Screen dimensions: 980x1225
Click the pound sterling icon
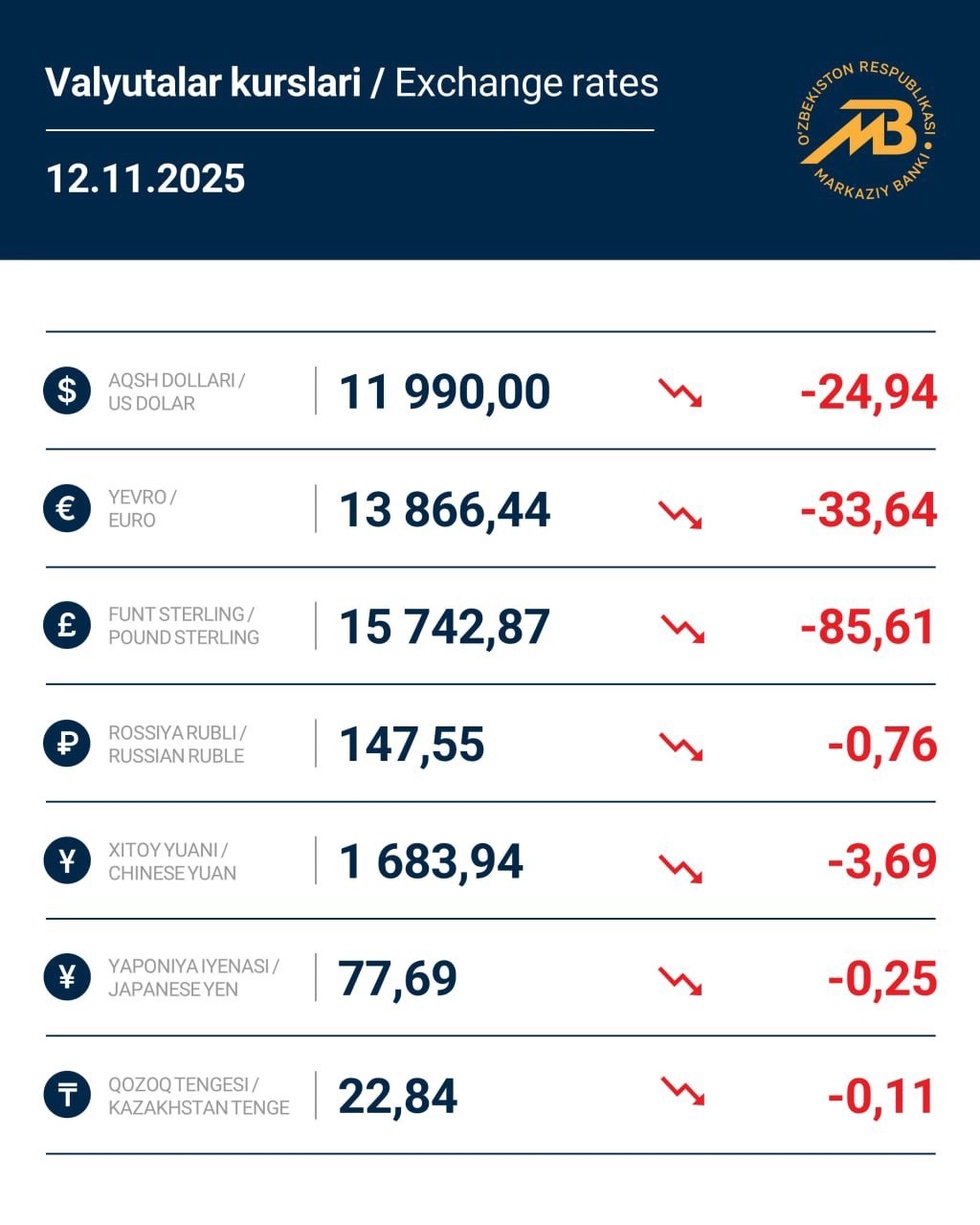coord(68,626)
